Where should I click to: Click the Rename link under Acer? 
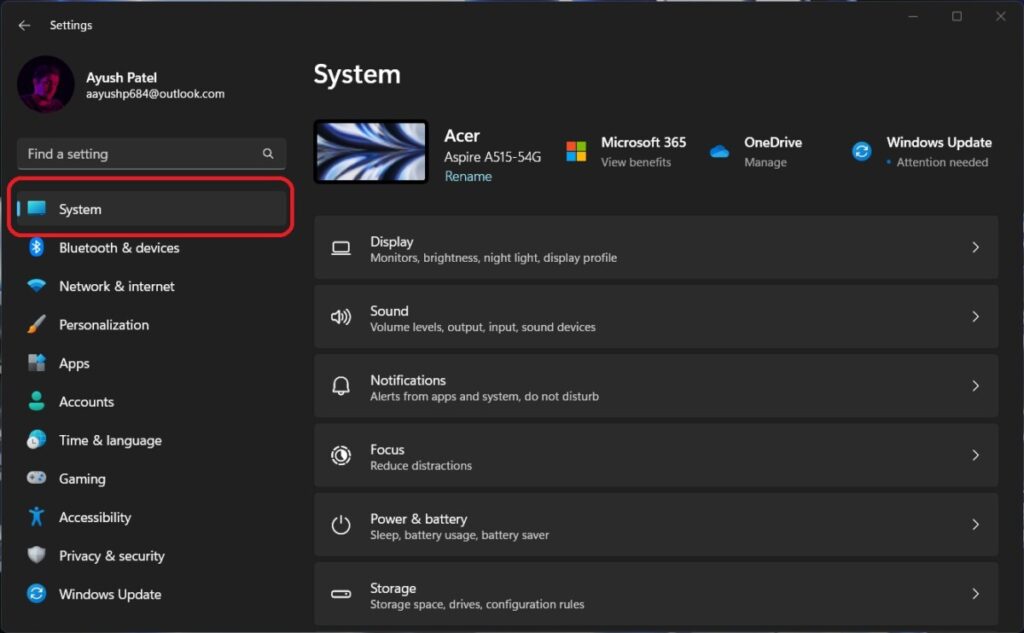click(468, 175)
